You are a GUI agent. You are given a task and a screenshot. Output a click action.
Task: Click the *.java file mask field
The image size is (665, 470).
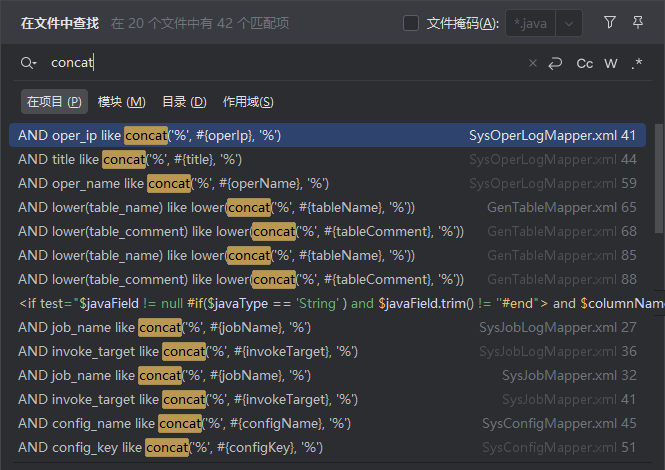[531, 23]
